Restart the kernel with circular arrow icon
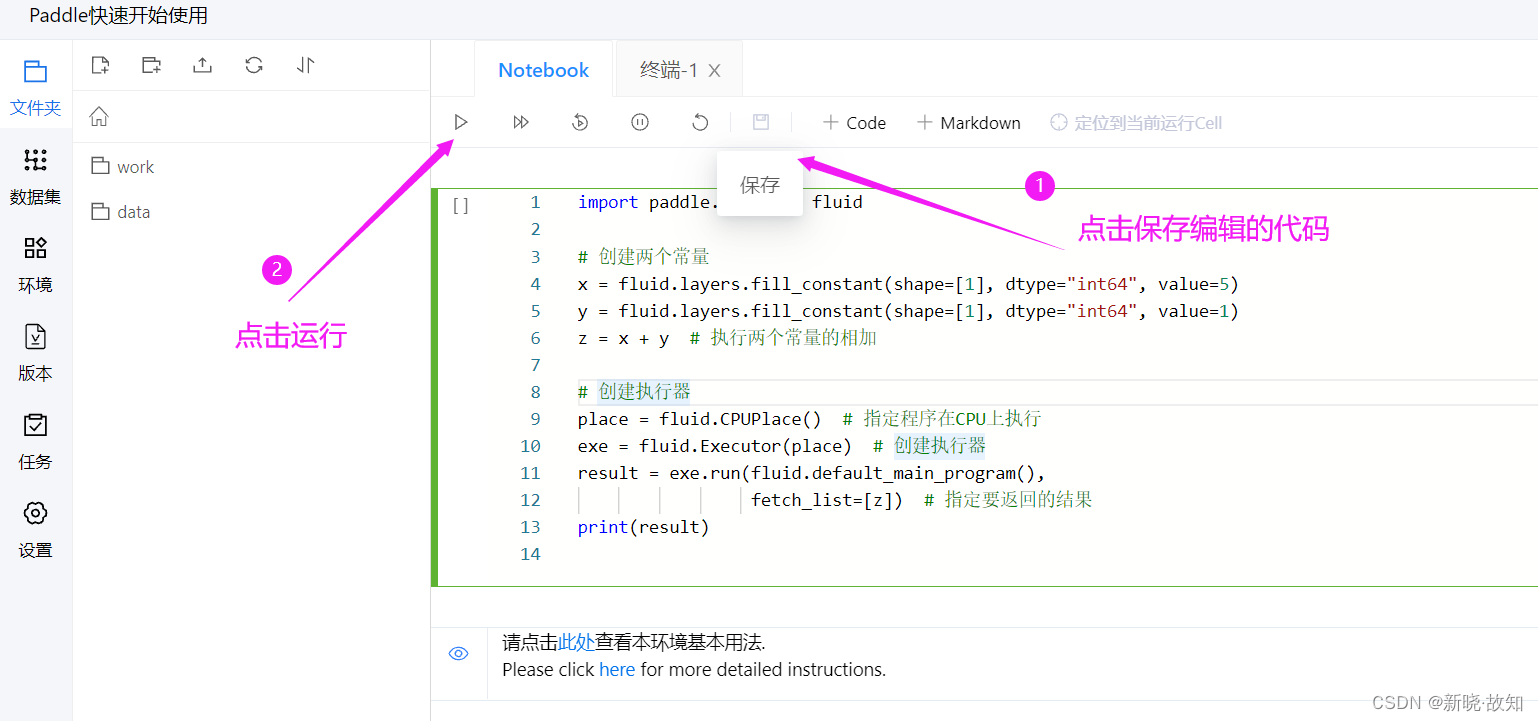The height and width of the screenshot is (721, 1538). pyautogui.click(x=700, y=122)
